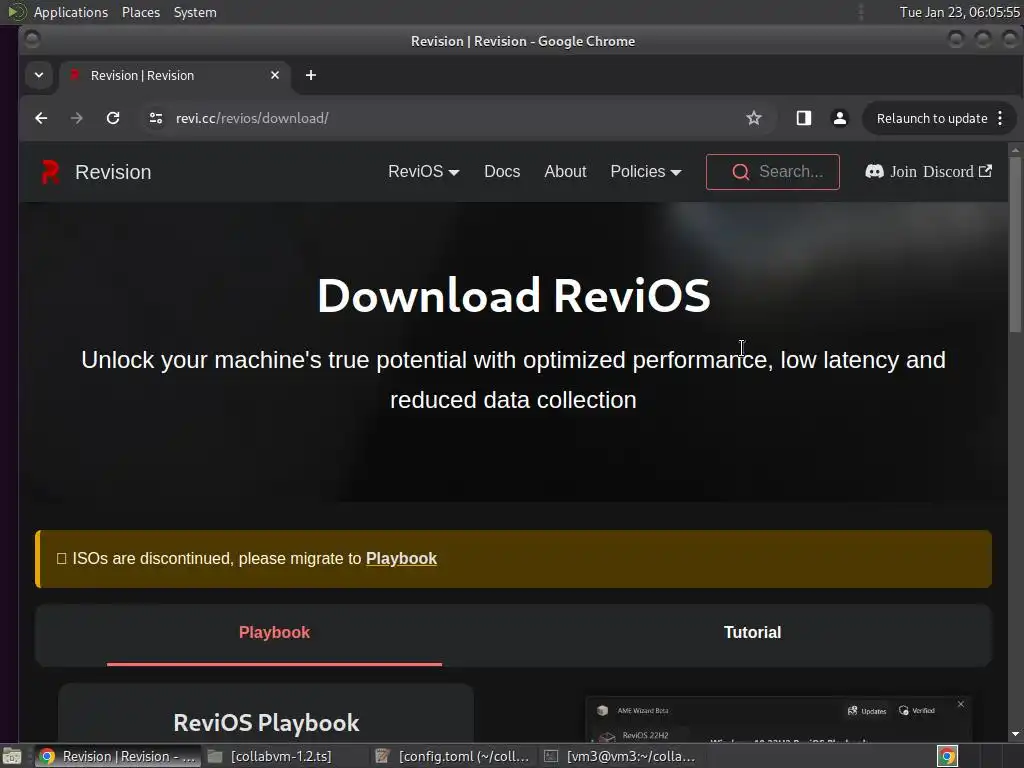The height and width of the screenshot is (768, 1024).
Task: Click the Revision site title
Action: [x=113, y=172]
